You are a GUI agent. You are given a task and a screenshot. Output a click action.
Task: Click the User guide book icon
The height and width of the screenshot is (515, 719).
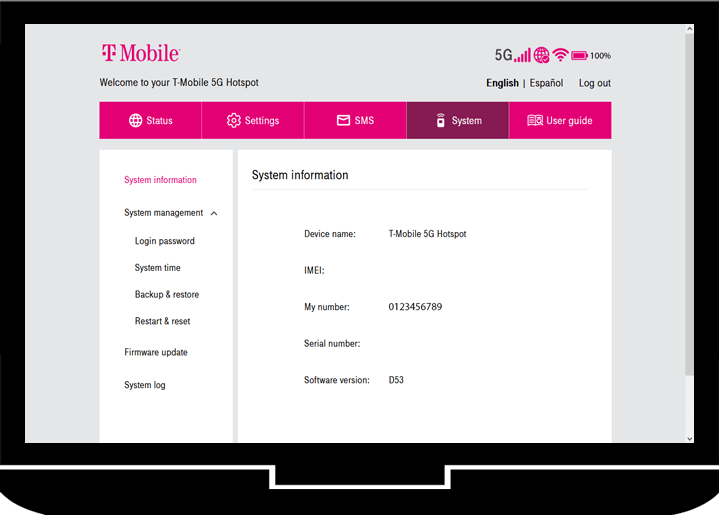[x=535, y=121]
